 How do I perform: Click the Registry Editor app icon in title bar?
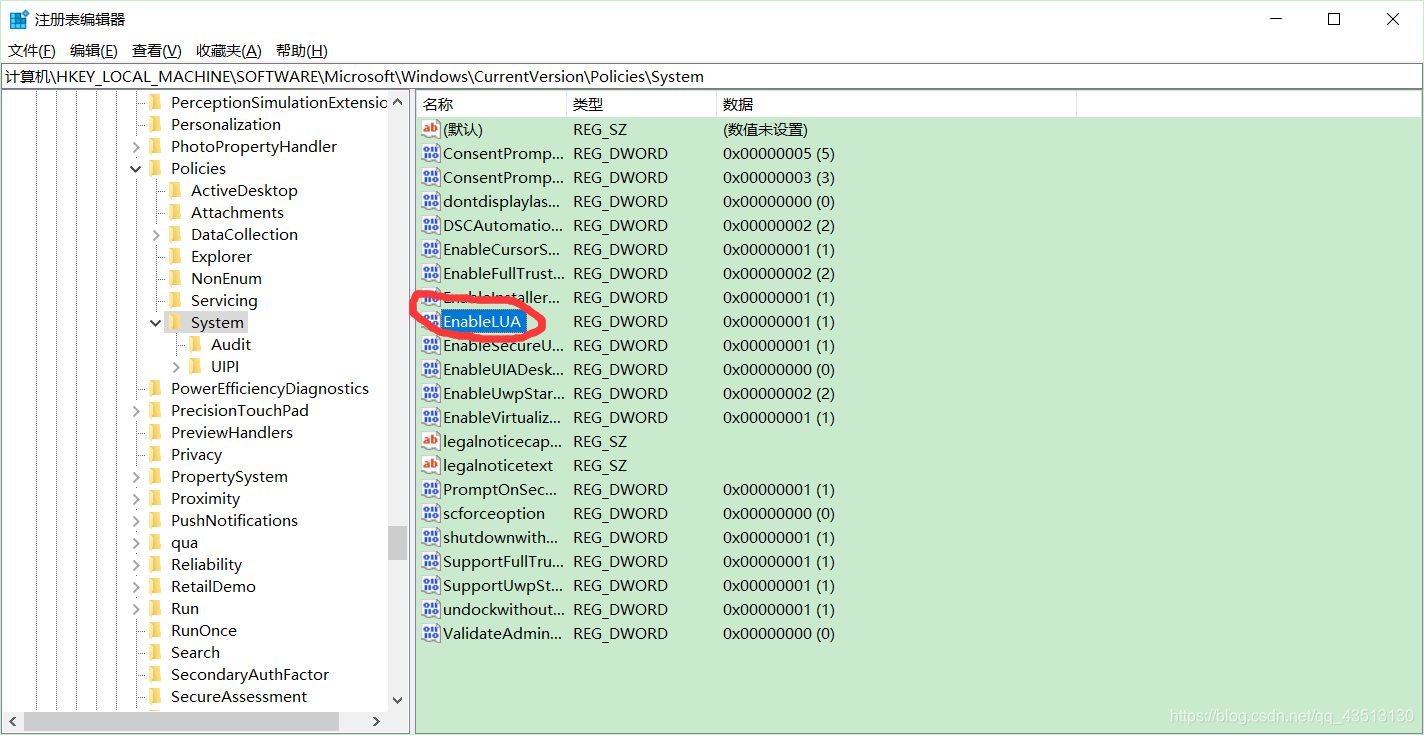18,19
